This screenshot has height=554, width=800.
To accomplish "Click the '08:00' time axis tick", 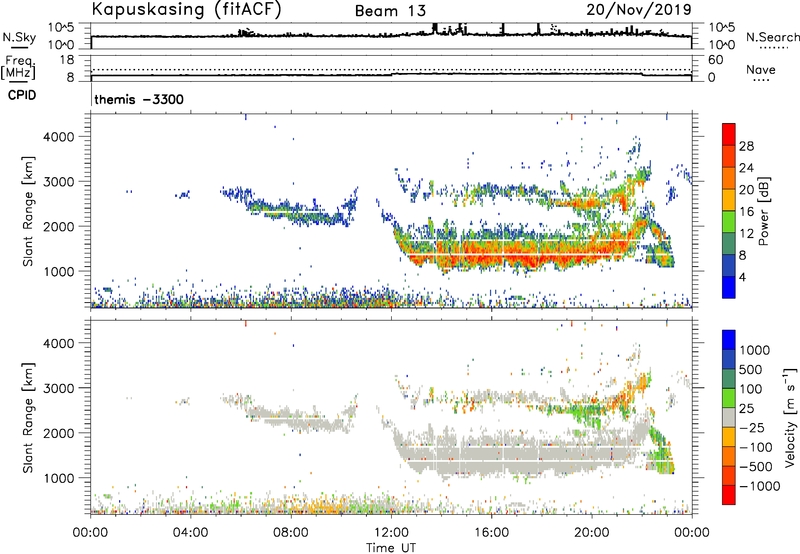I will pyautogui.click(x=291, y=533).
